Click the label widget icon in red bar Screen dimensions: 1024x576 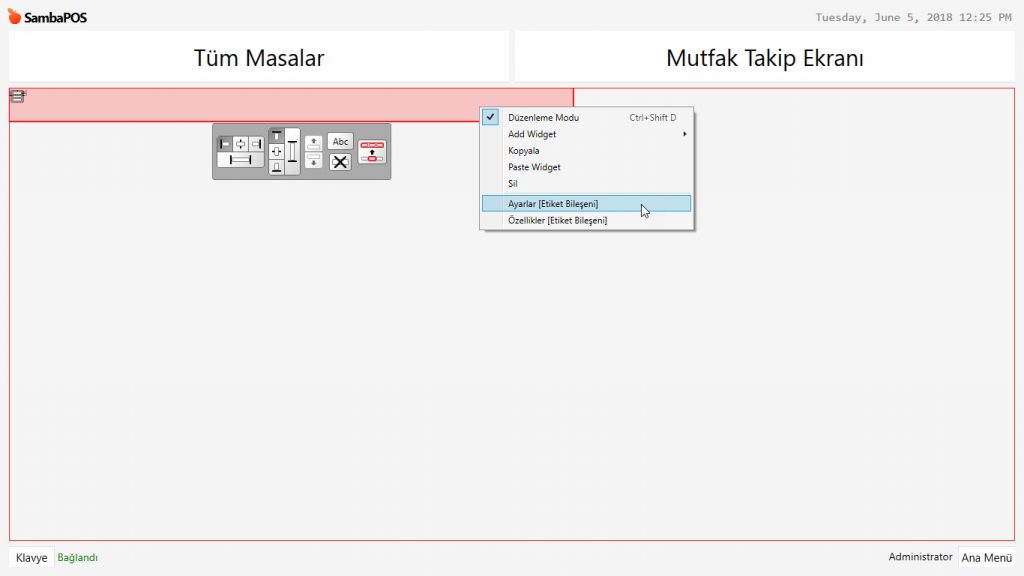pyautogui.click(x=17, y=96)
